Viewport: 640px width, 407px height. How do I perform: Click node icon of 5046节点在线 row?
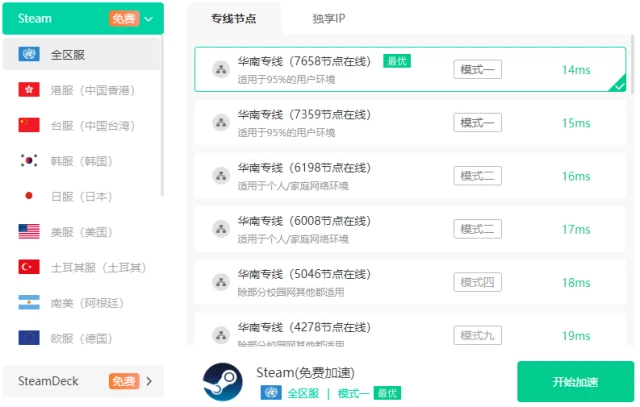pos(221,282)
